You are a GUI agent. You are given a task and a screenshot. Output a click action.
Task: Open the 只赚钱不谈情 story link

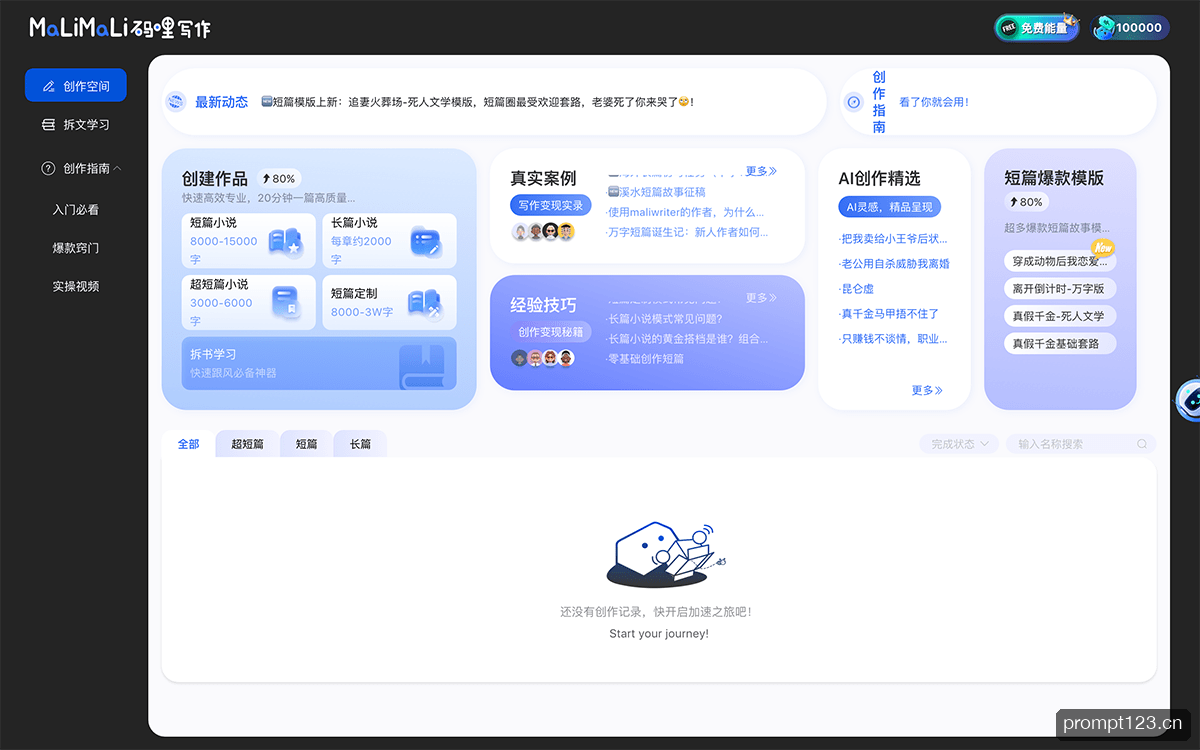tap(893, 339)
